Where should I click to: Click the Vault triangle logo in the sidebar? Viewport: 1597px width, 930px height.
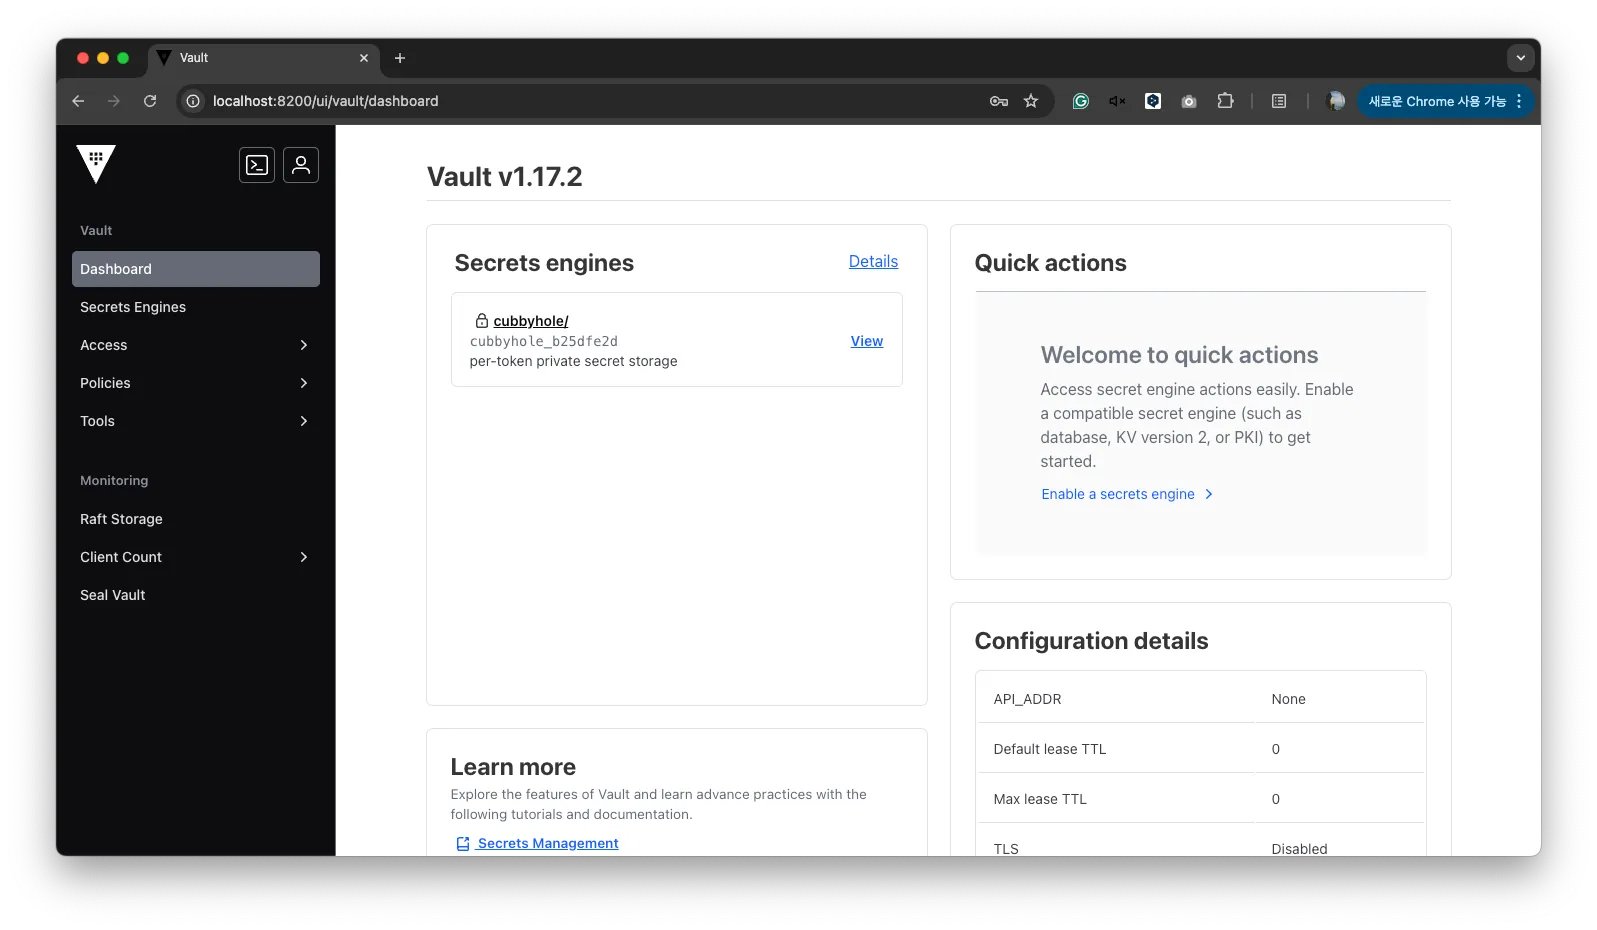click(96, 164)
